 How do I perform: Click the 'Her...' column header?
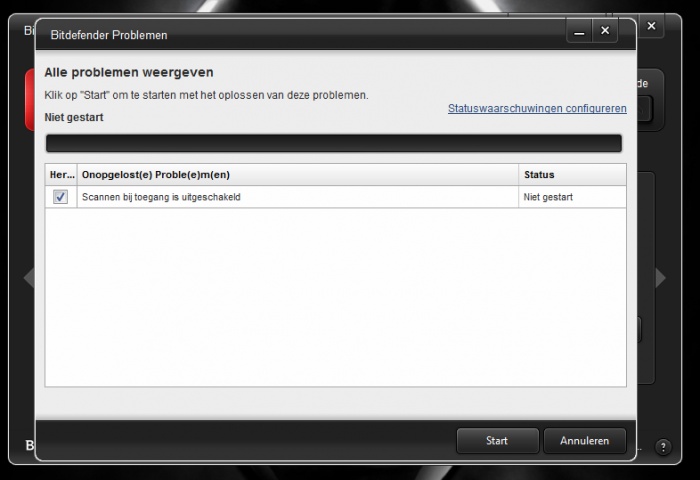pos(62,175)
